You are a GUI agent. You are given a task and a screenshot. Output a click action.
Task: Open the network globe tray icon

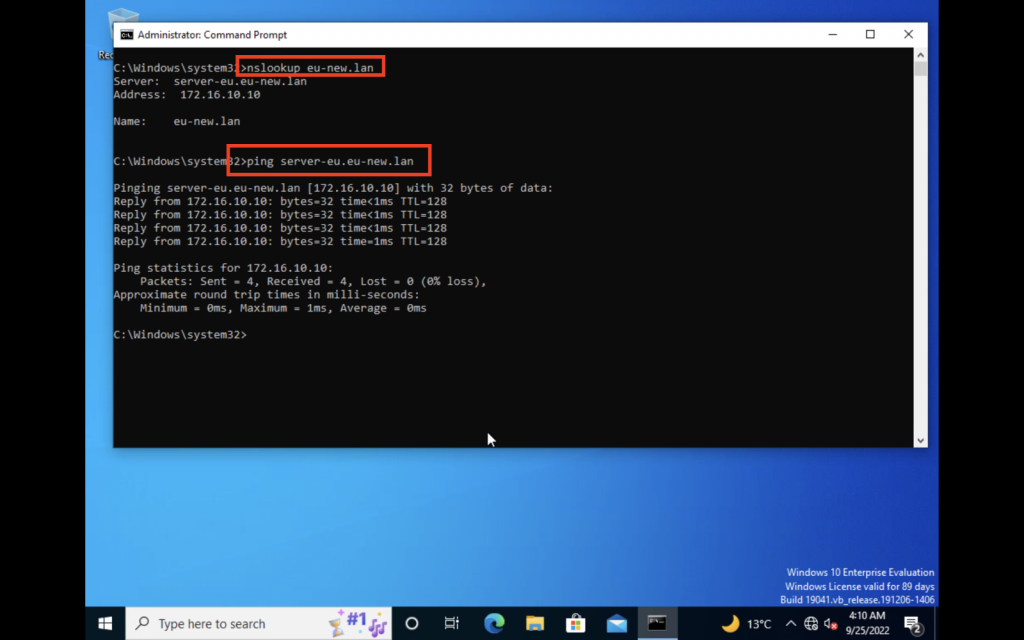click(811, 624)
